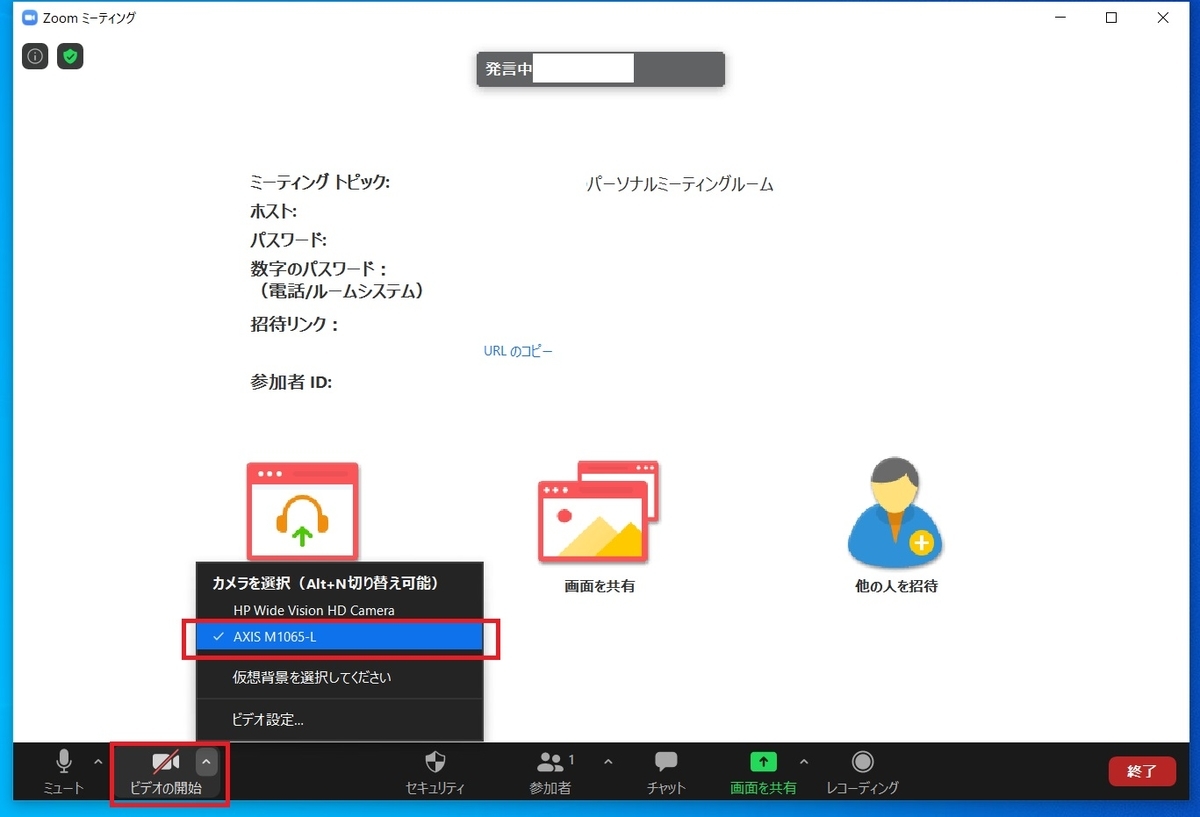Close the Zoom meeting window

coord(1163,18)
